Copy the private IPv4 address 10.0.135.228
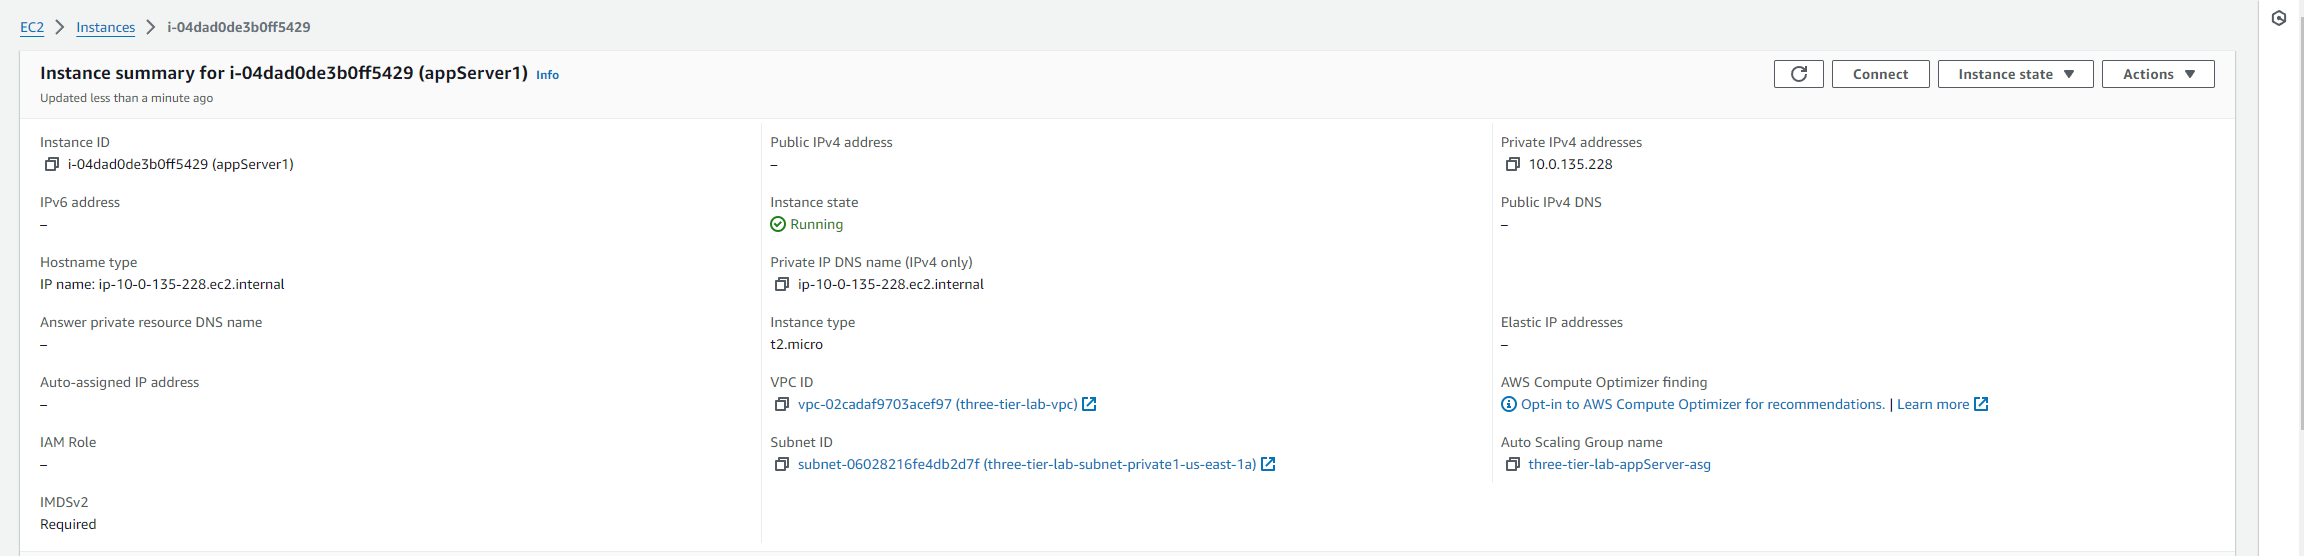This screenshot has width=2304, height=556. point(1512,164)
